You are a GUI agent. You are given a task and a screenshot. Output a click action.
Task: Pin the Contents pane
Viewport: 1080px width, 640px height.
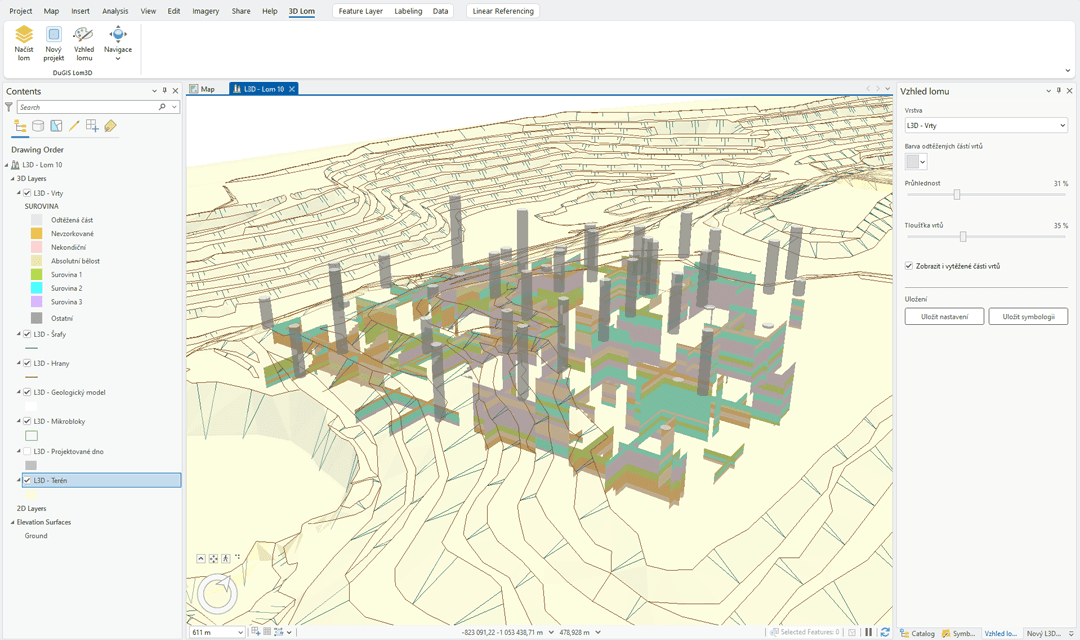click(165, 90)
